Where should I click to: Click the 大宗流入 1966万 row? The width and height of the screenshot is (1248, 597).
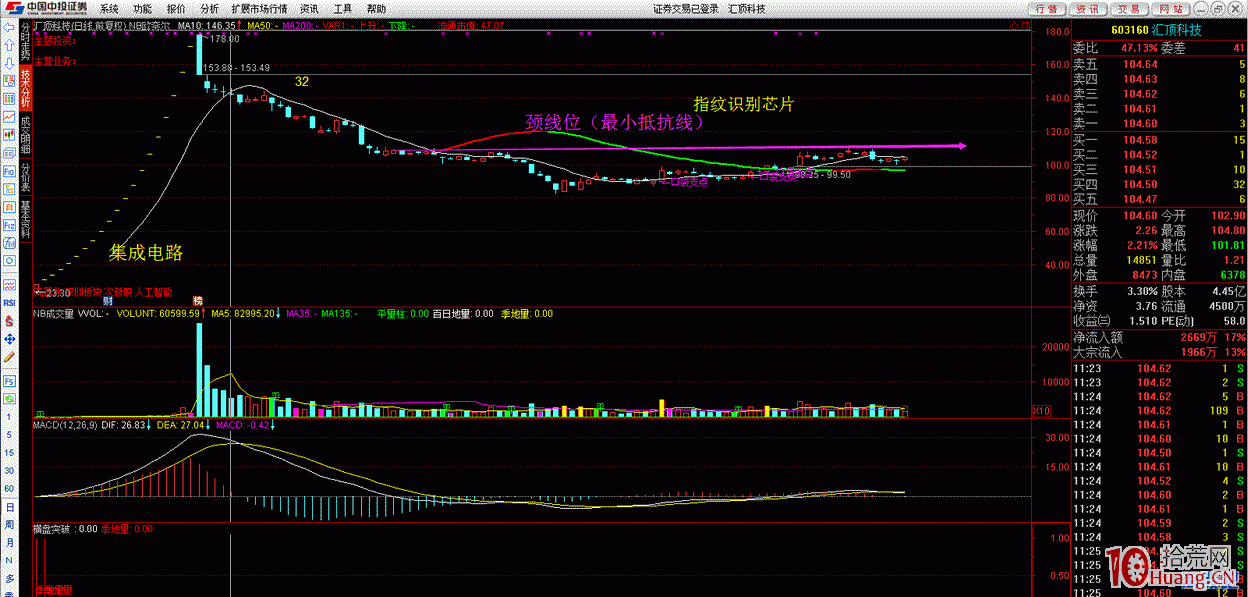(1159, 352)
